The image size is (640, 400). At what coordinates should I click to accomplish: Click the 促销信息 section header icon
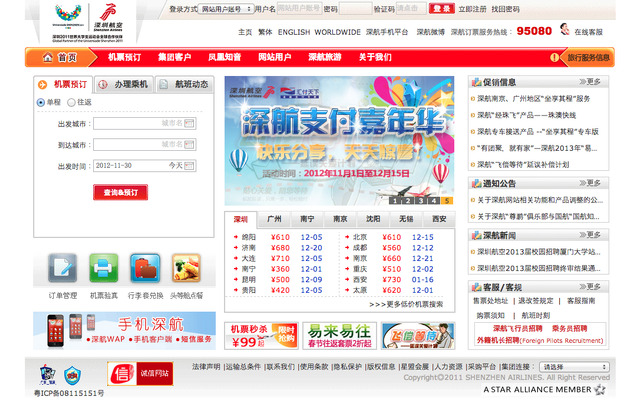[476, 82]
